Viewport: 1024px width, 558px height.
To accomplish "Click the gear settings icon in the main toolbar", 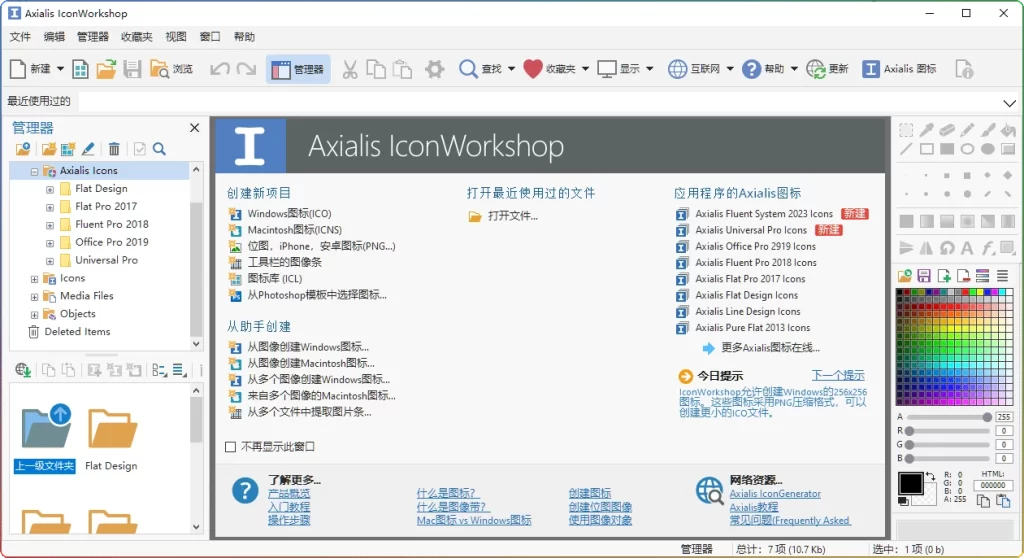I will [x=434, y=69].
